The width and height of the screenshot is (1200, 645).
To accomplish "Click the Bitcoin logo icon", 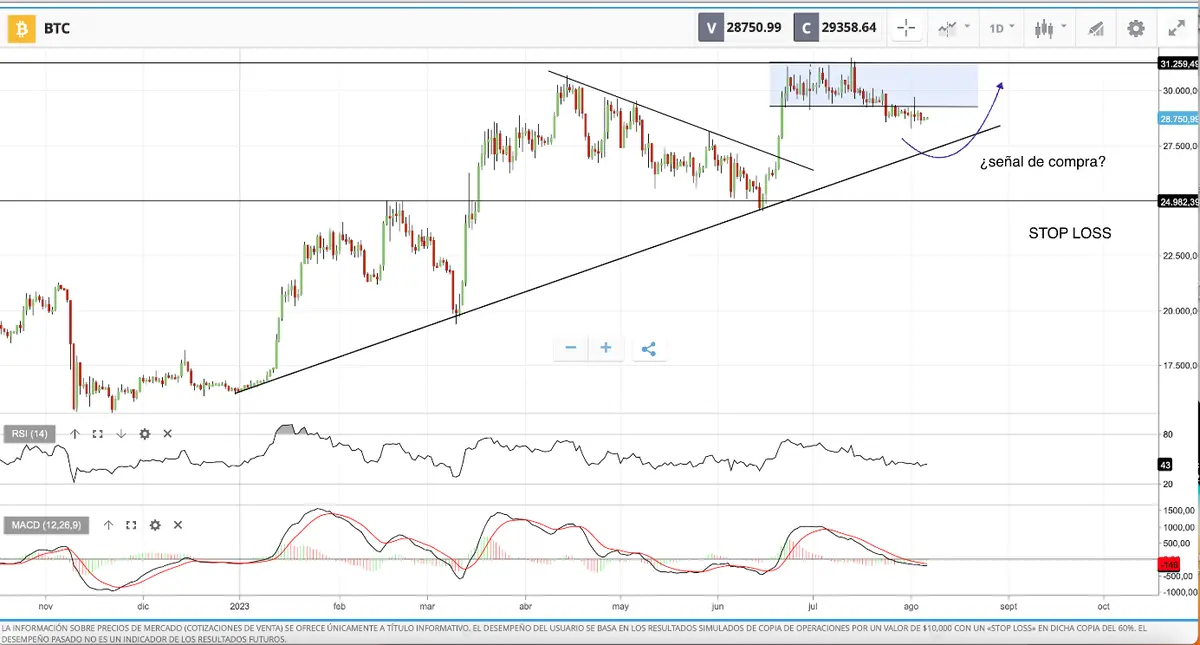I will pyautogui.click(x=20, y=28).
